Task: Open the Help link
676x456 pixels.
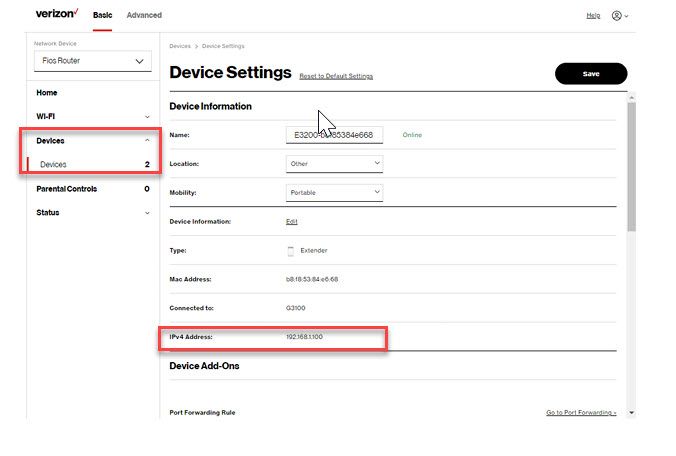Action: tap(593, 16)
